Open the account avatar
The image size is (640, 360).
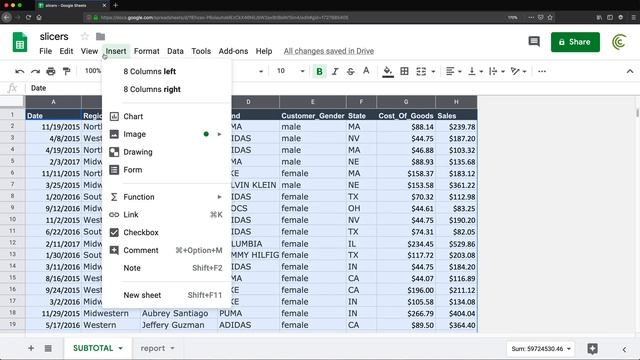619,42
